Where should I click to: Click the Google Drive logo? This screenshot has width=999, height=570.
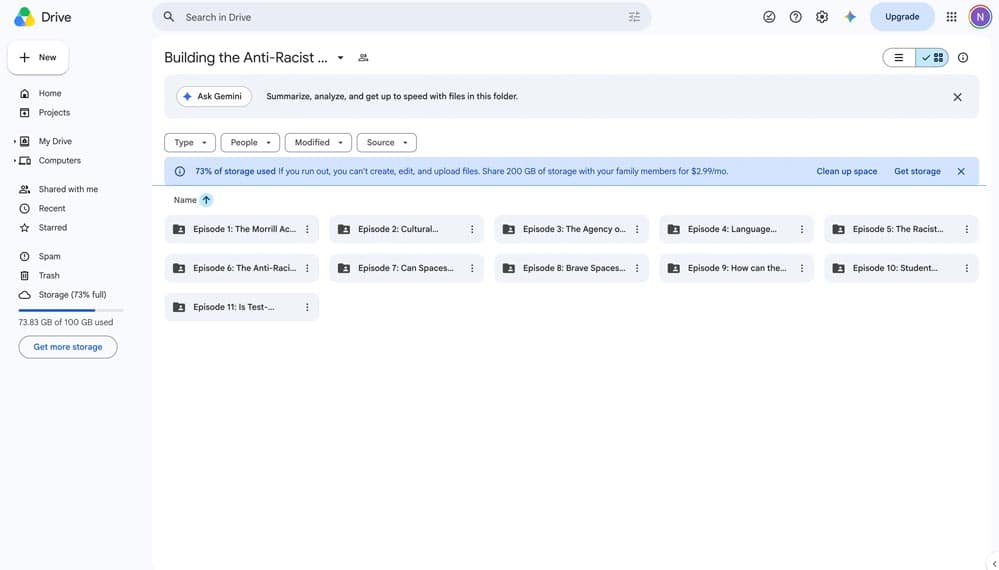point(24,17)
